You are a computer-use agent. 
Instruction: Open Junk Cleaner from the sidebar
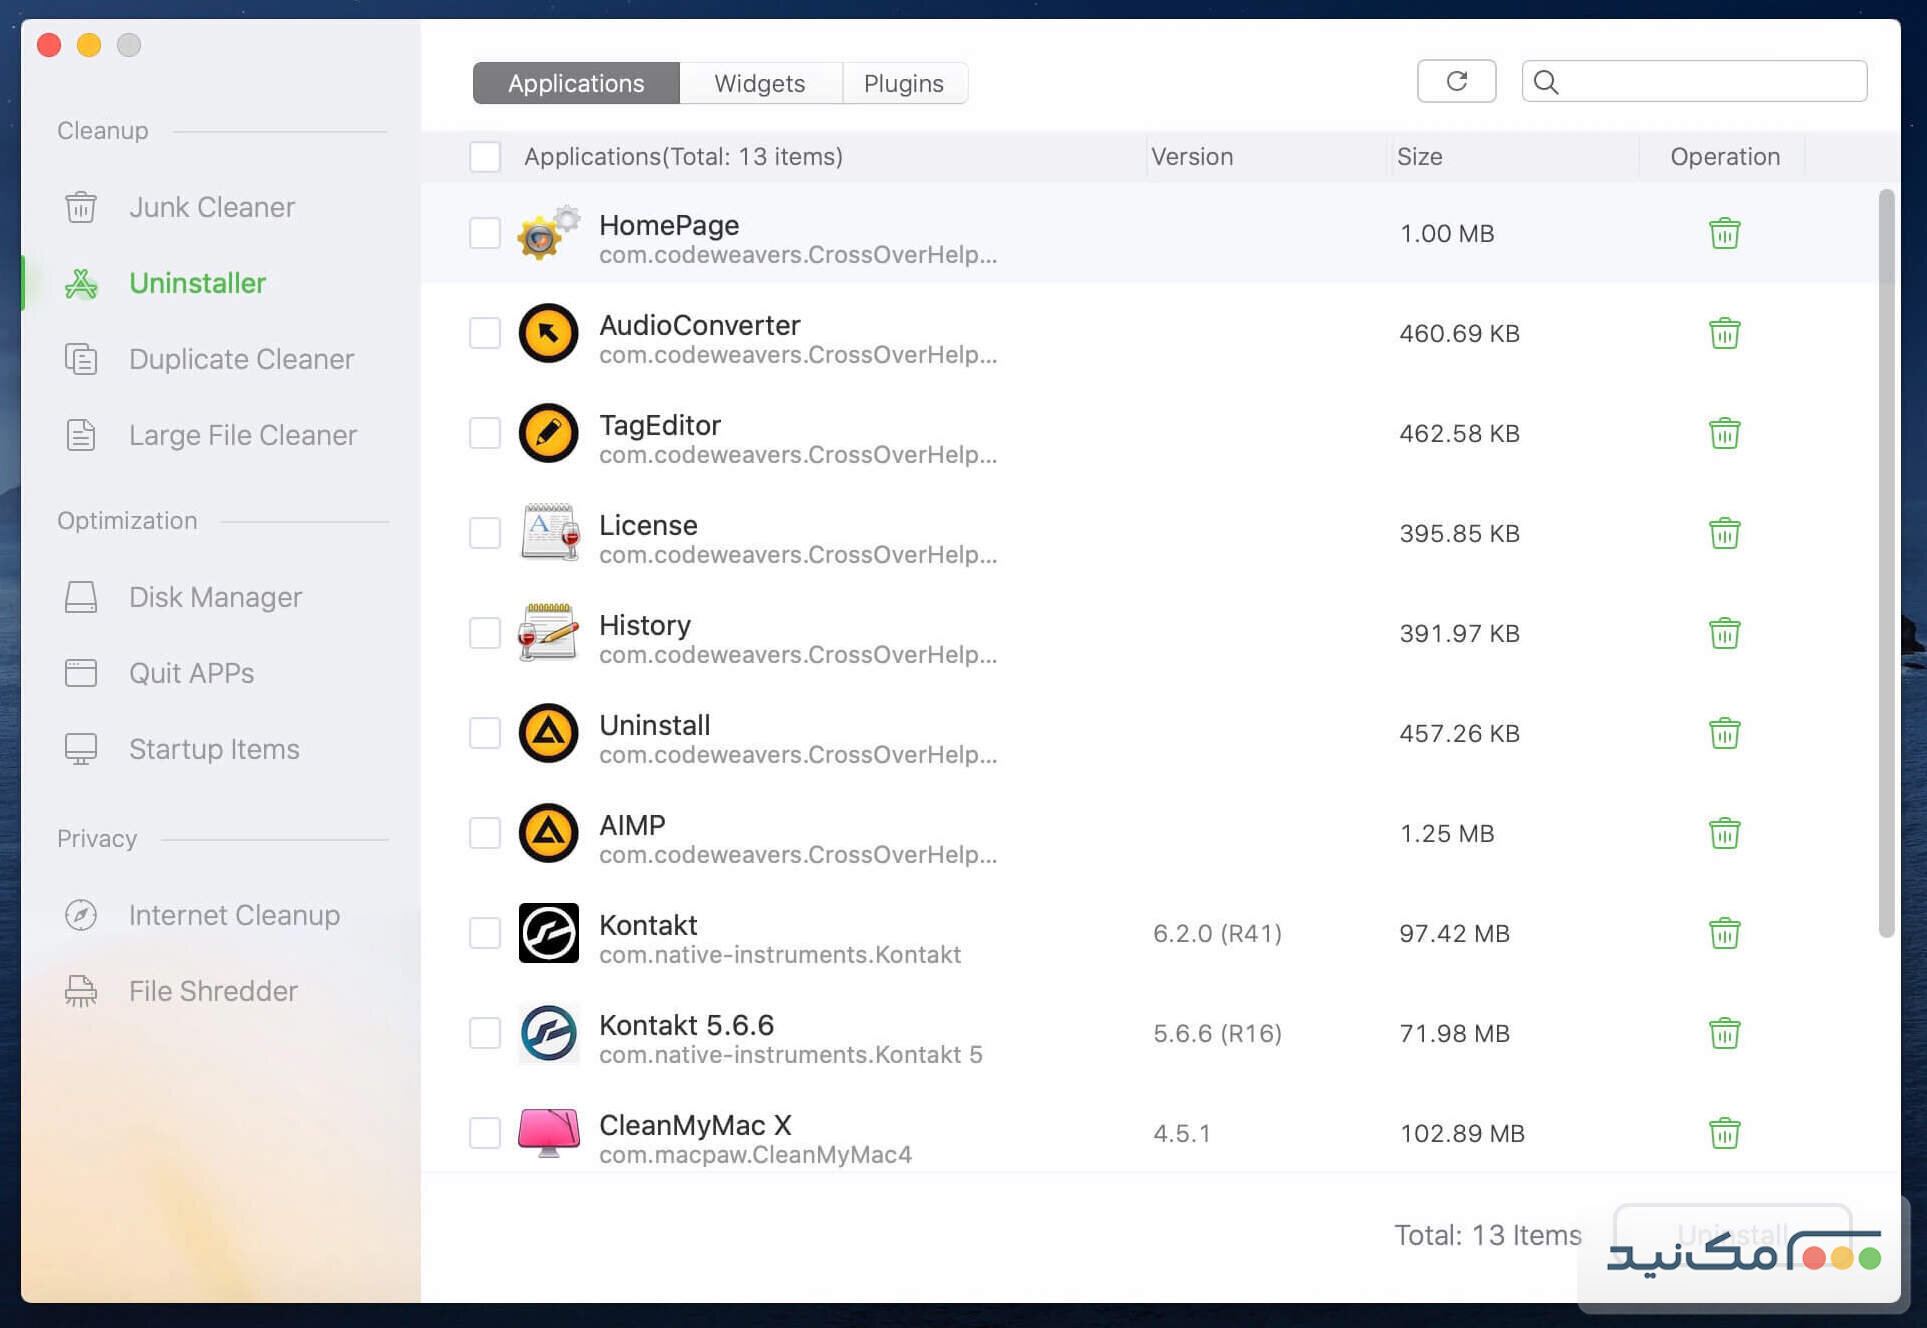click(211, 207)
